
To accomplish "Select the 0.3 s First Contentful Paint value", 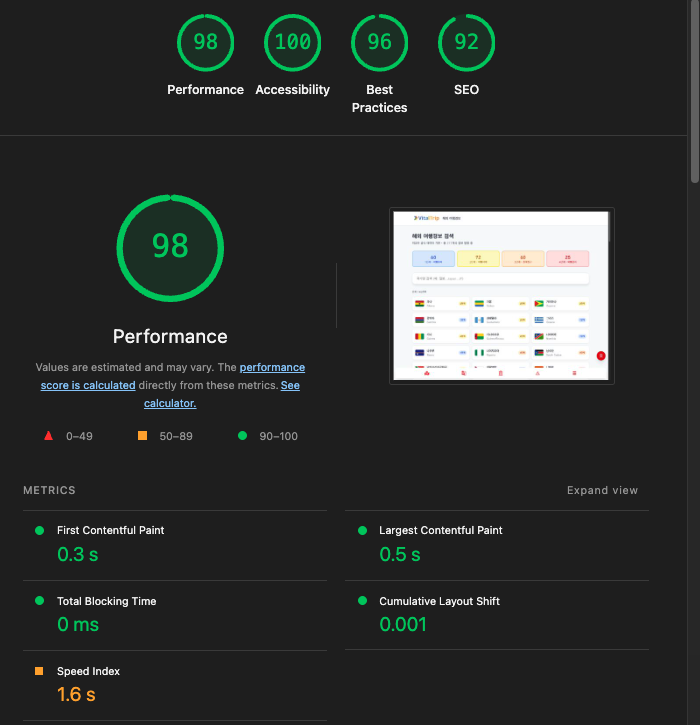I will click(x=78, y=554).
